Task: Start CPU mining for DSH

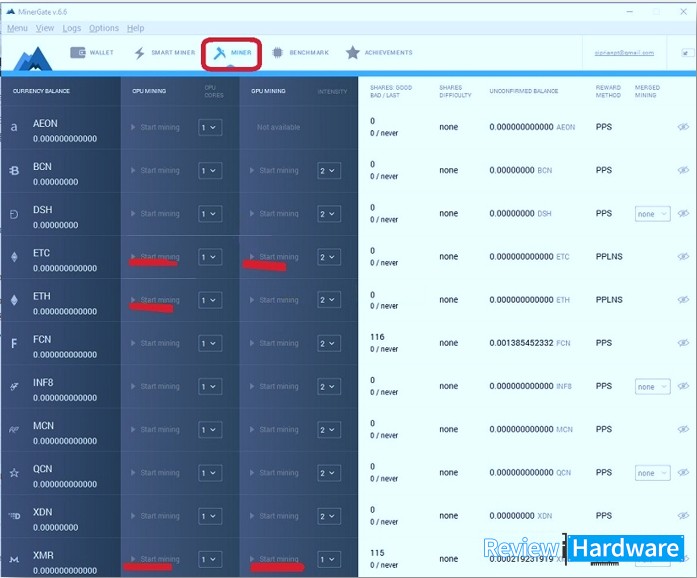Action: tap(155, 213)
